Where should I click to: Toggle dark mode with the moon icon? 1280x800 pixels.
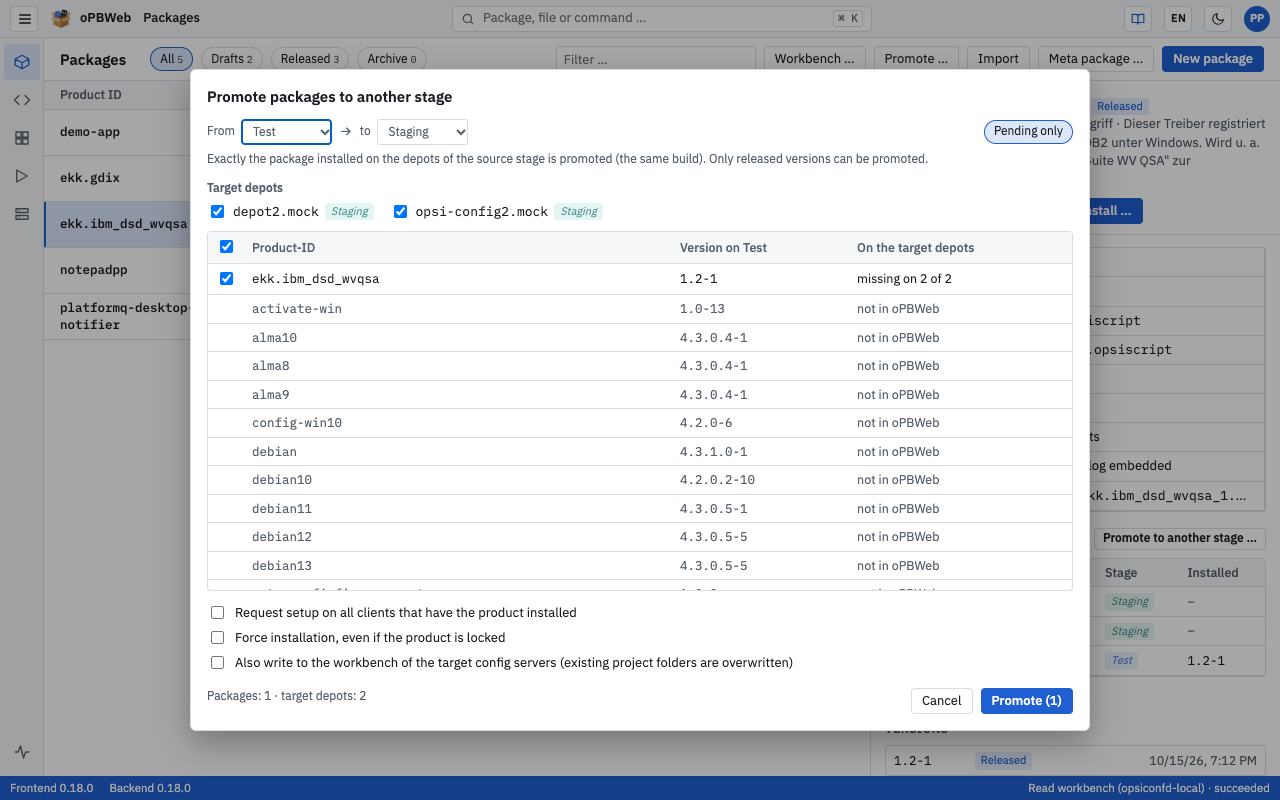1218,18
